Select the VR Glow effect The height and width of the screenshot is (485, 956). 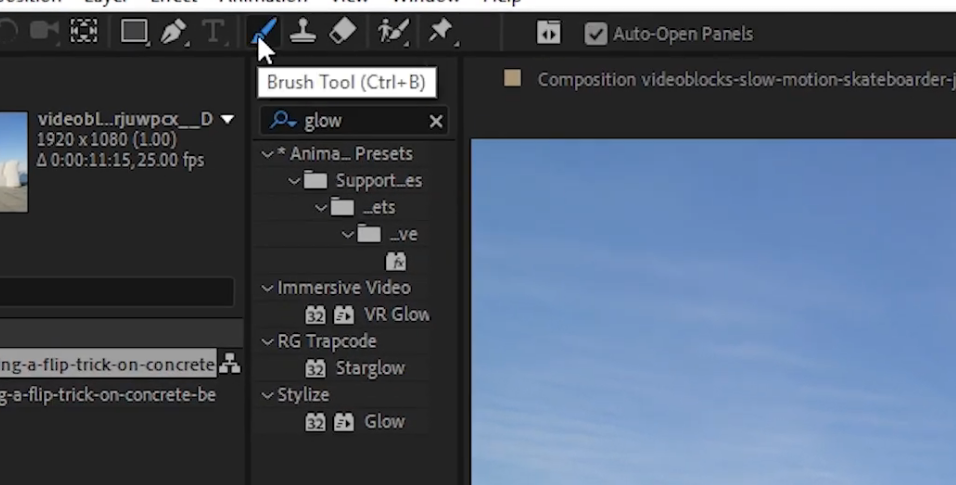pyautogui.click(x=396, y=315)
